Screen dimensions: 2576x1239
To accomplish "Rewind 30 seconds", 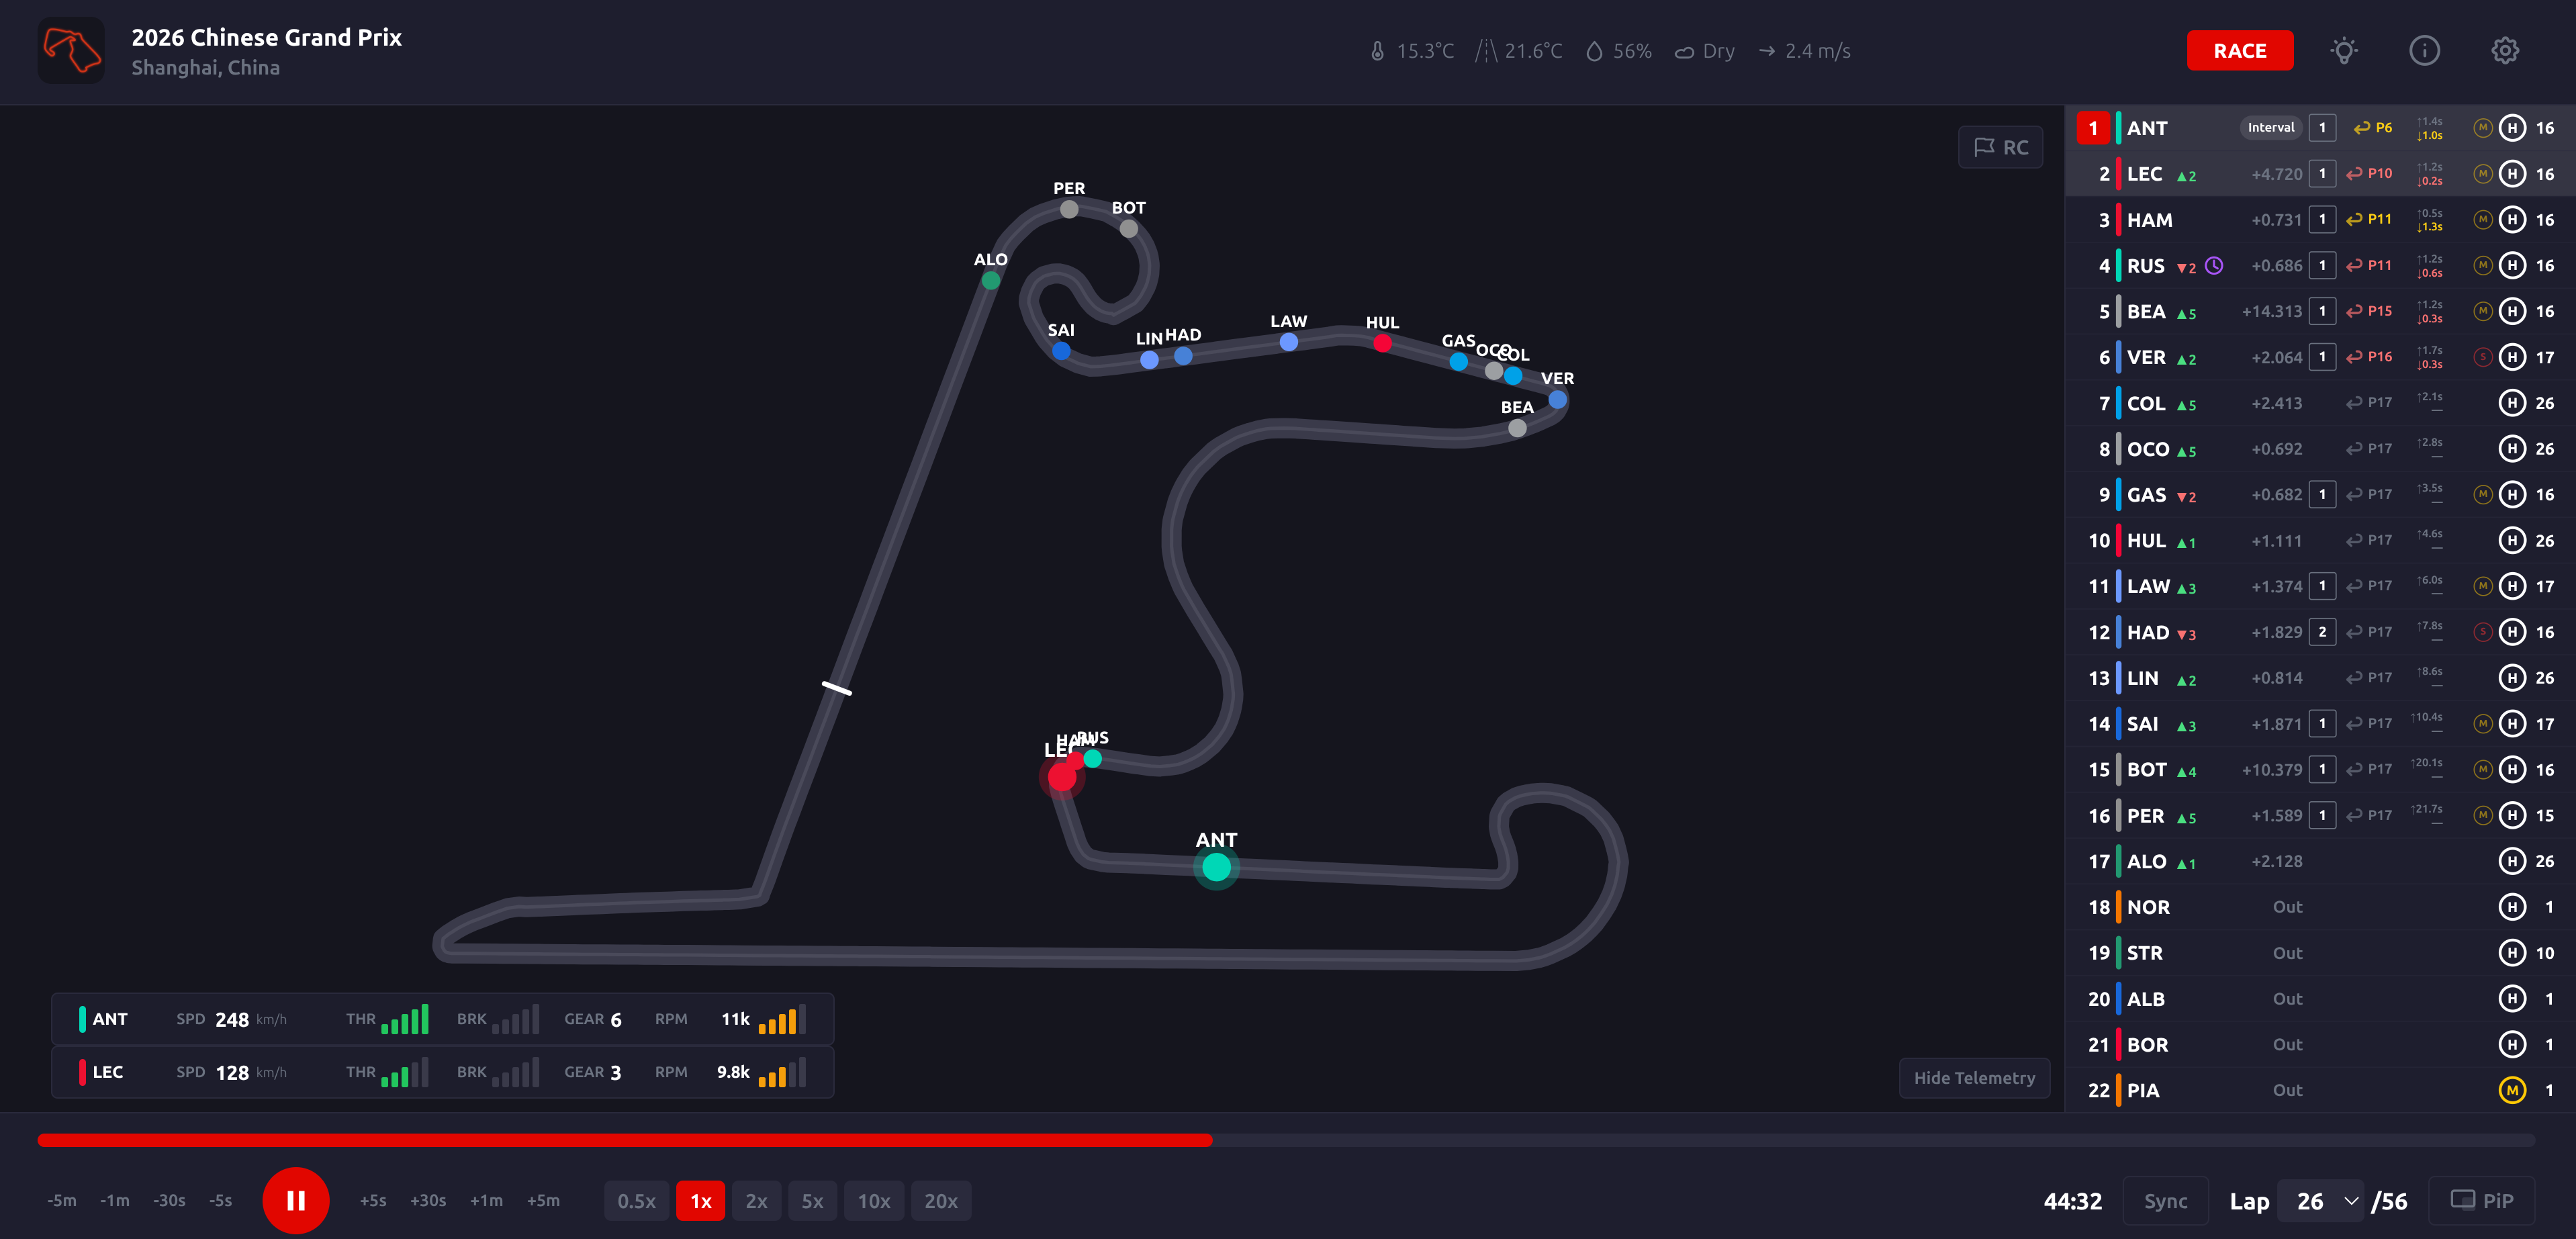I will click(169, 1201).
